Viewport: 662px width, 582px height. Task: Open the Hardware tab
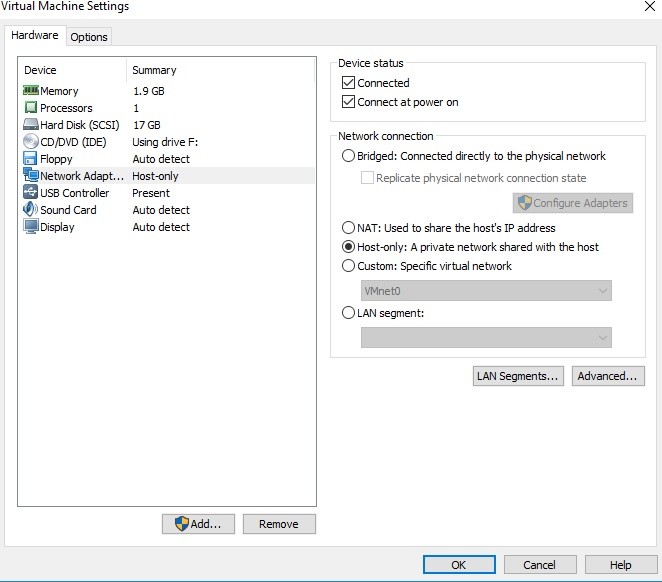pyautogui.click(x=35, y=36)
